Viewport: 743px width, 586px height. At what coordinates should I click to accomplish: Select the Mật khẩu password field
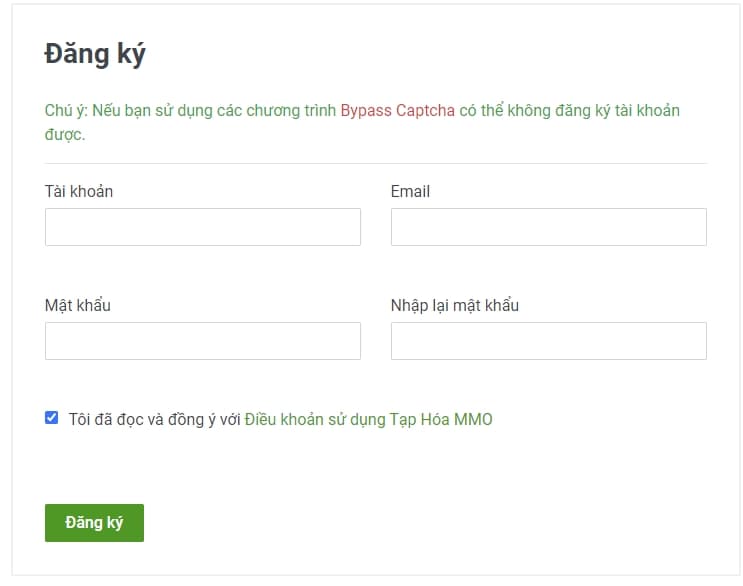click(202, 341)
